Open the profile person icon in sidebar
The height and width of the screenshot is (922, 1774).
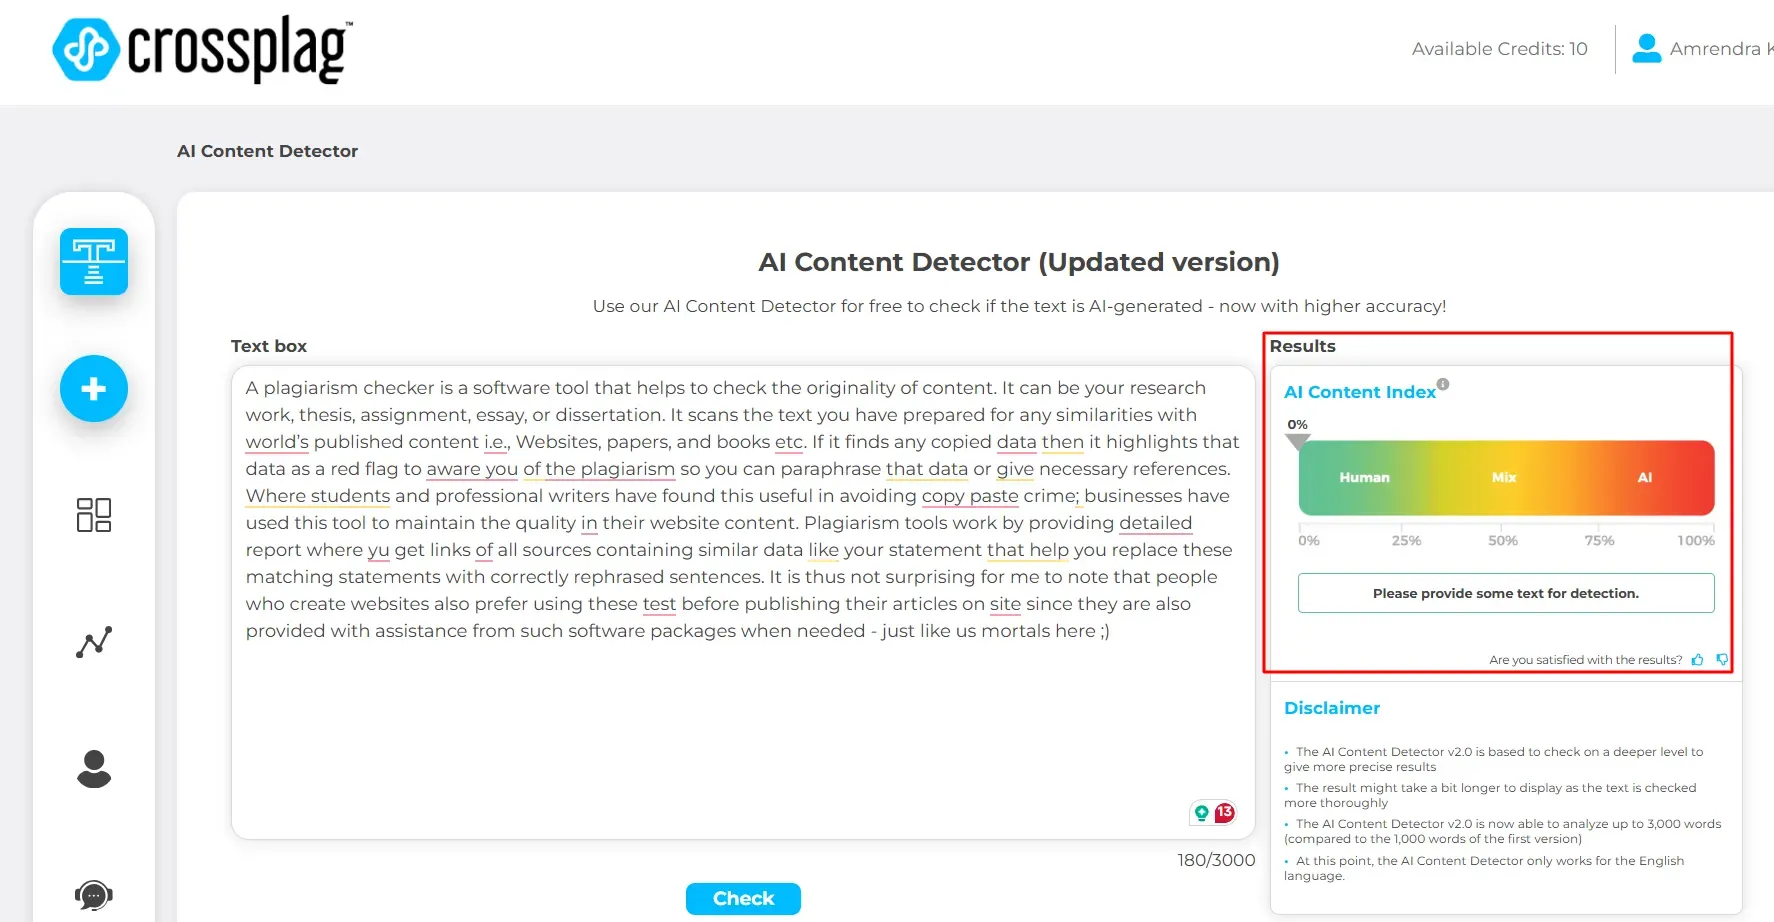[94, 769]
